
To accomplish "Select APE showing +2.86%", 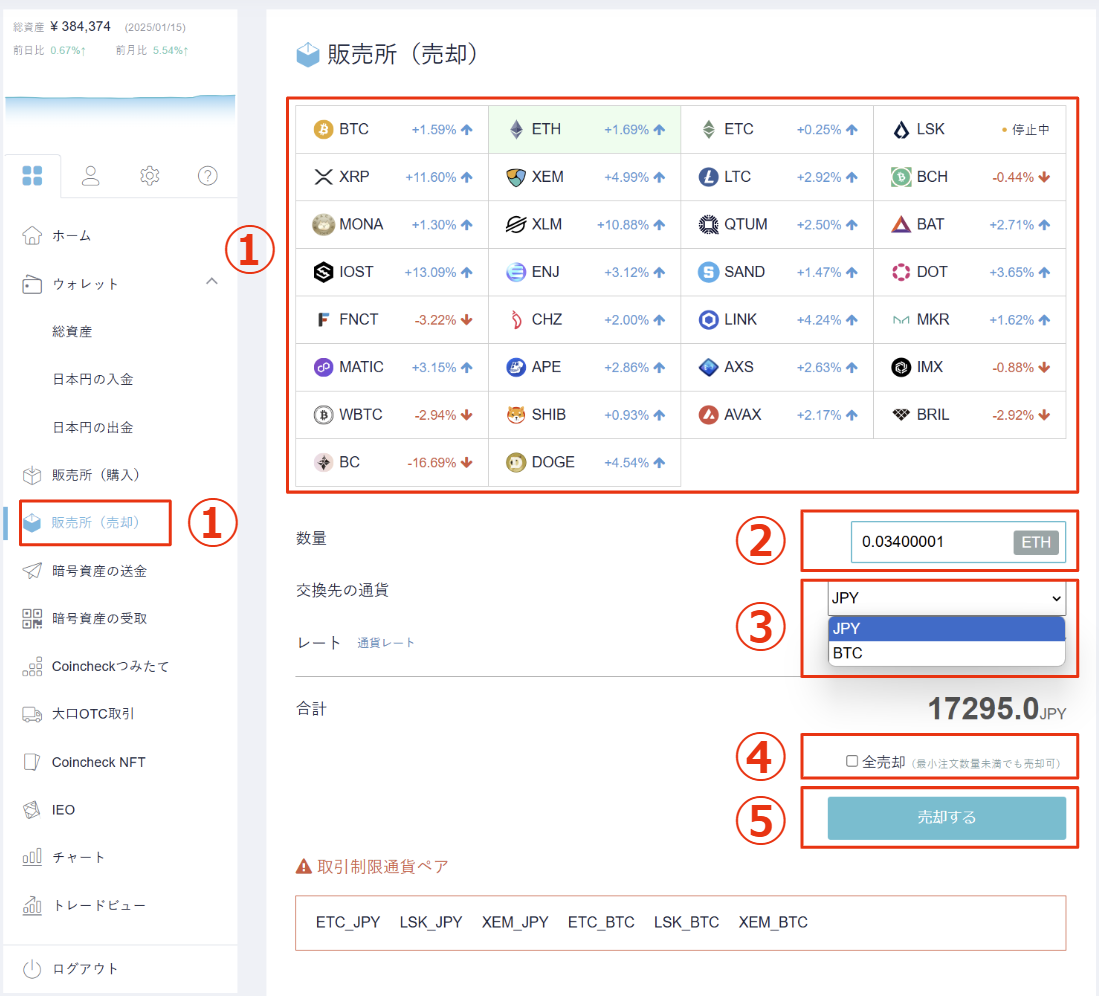I will point(585,367).
